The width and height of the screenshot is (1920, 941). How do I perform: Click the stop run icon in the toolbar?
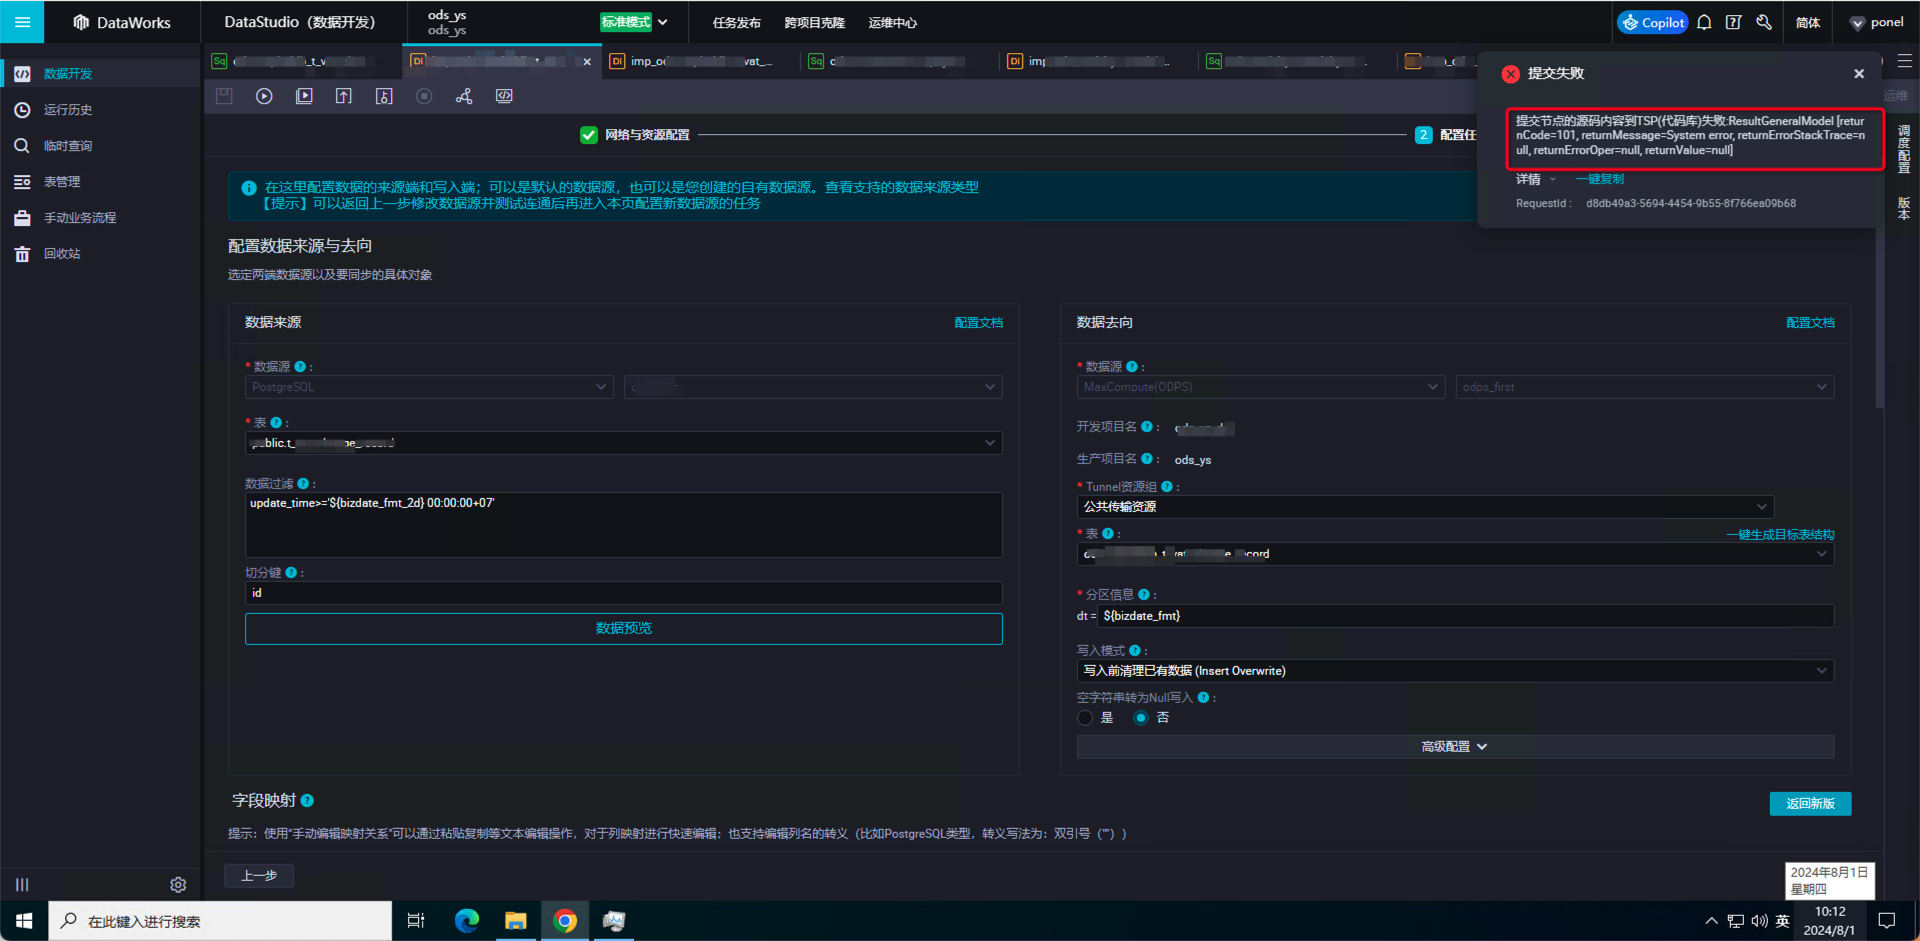click(424, 96)
